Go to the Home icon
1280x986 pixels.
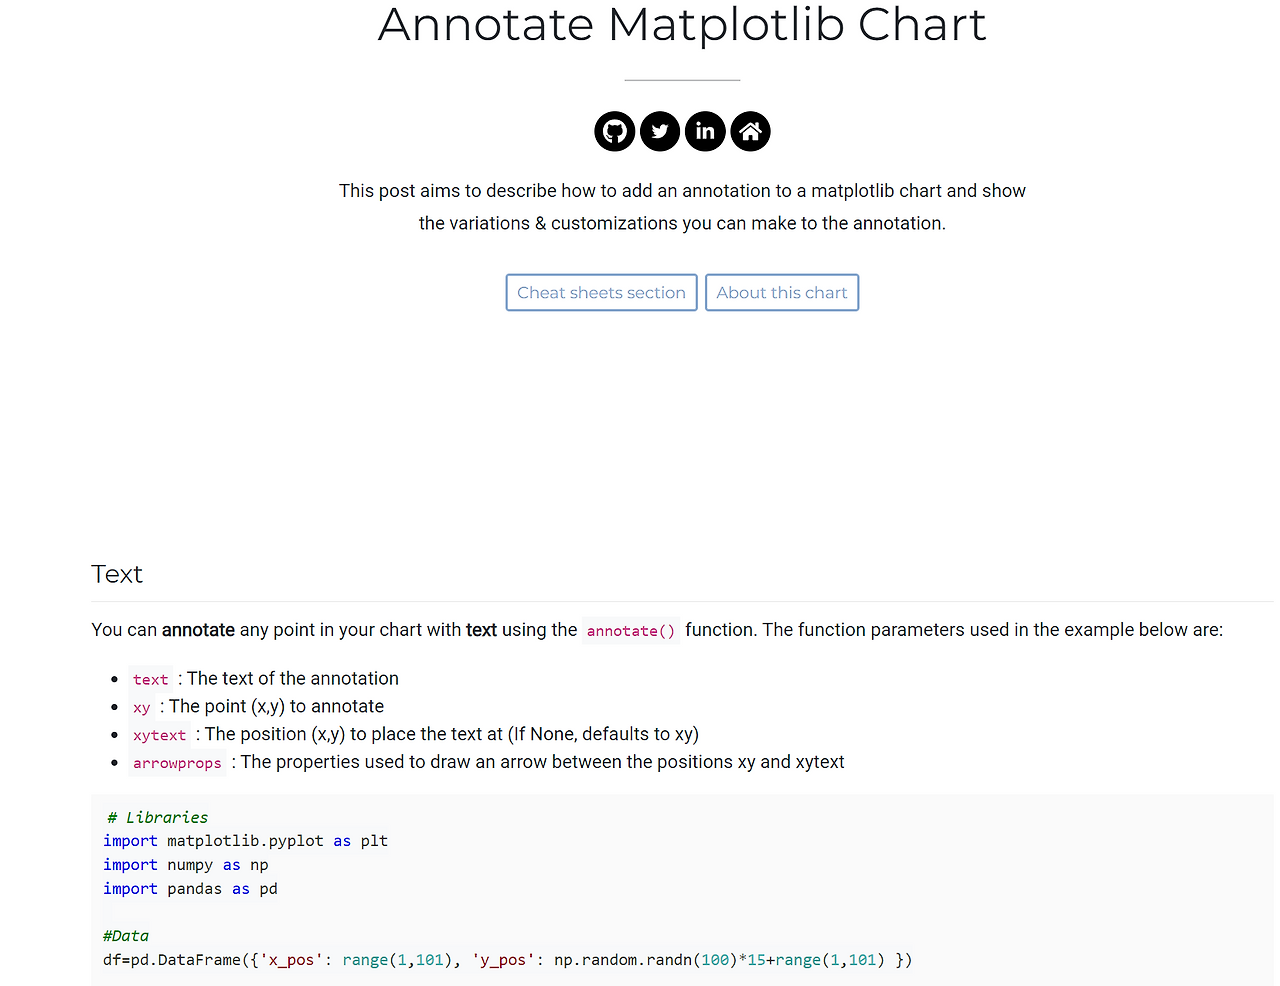pyautogui.click(x=750, y=131)
